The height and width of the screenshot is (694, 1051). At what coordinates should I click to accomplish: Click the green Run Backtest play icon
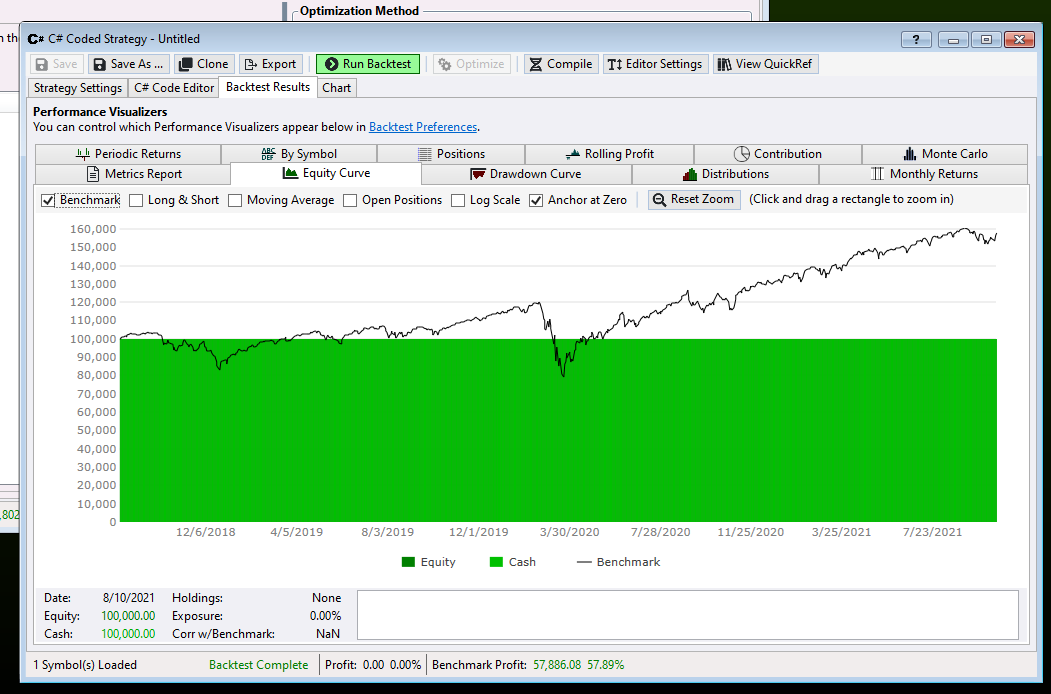click(x=331, y=64)
